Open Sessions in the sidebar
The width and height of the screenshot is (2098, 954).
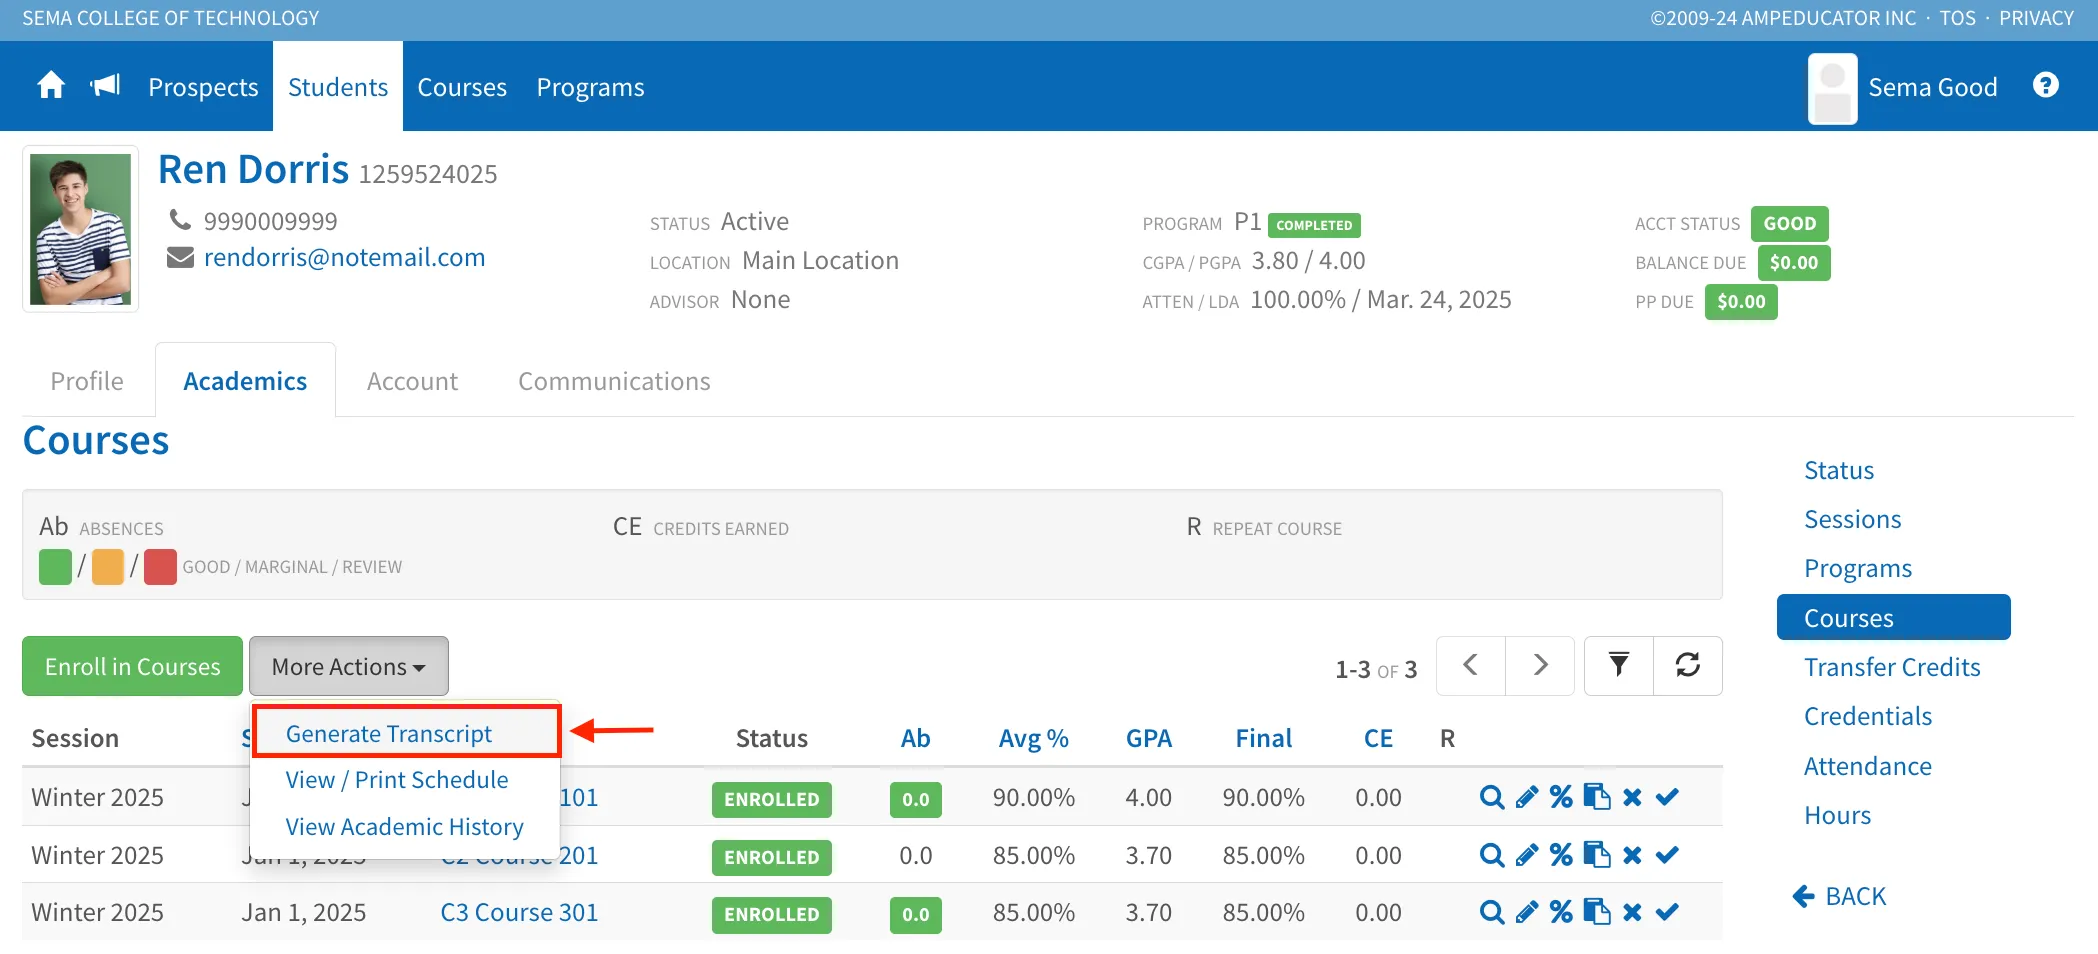(1852, 519)
